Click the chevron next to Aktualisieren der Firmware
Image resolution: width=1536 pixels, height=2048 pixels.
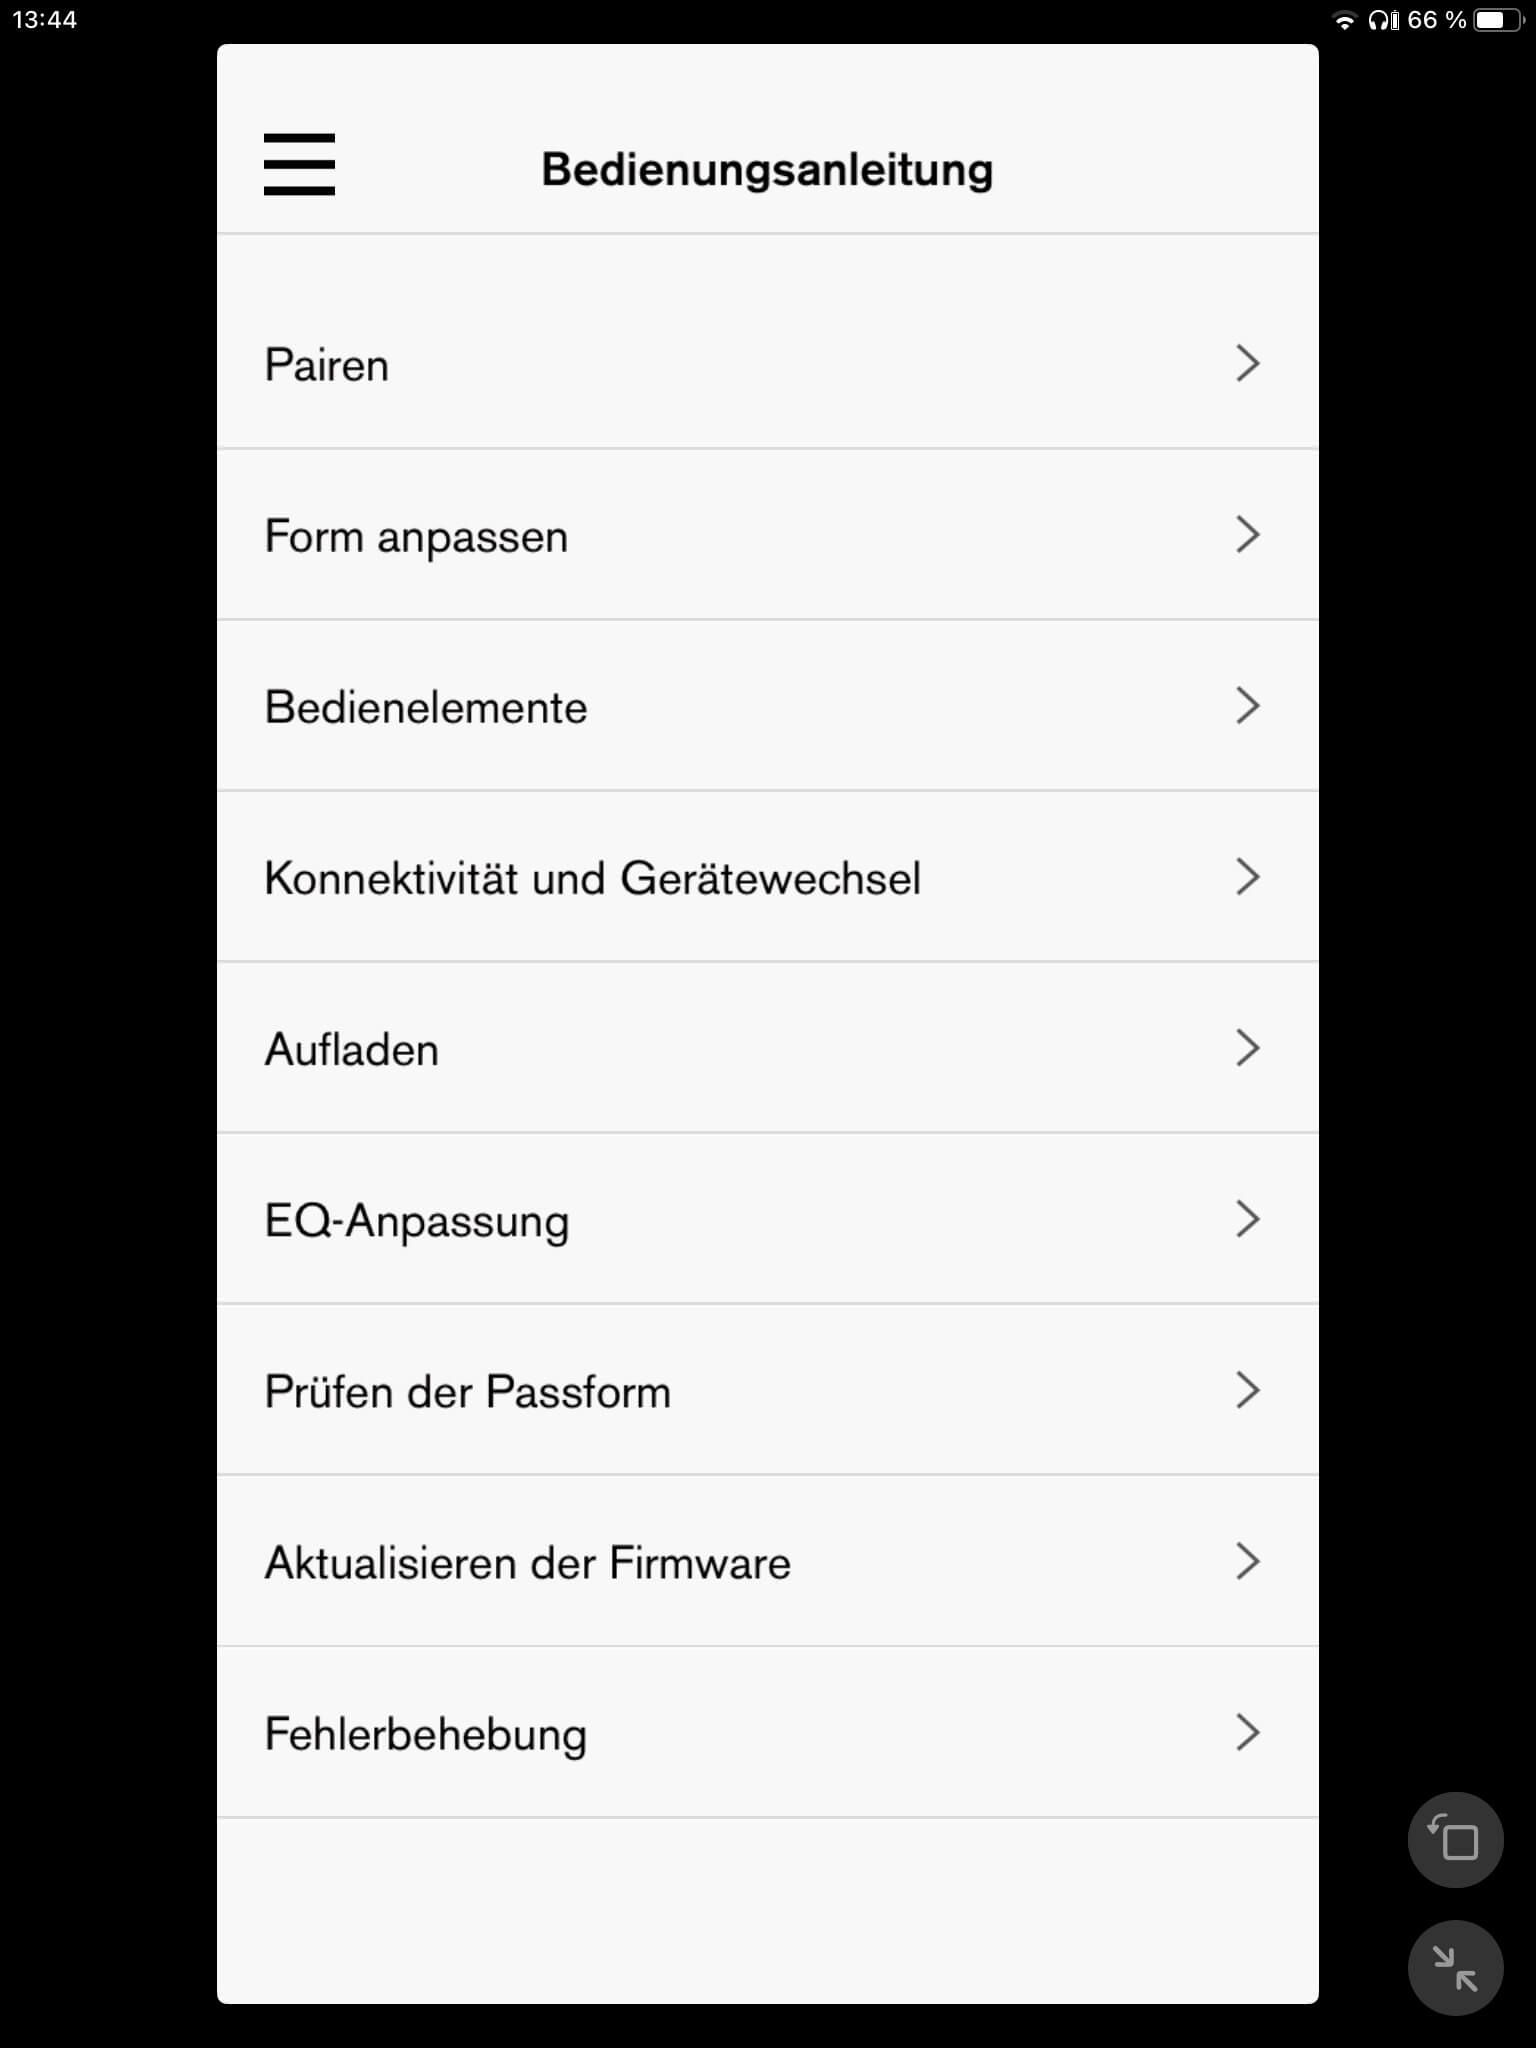1247,1561
